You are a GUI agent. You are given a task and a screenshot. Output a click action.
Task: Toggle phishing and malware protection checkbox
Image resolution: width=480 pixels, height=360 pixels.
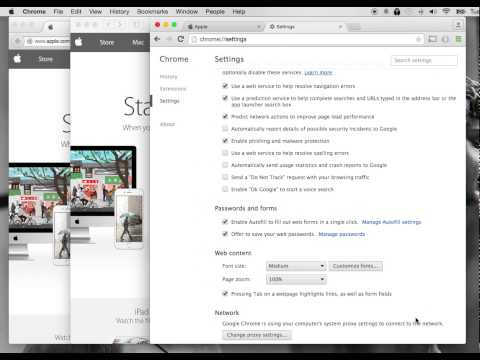pos(225,141)
